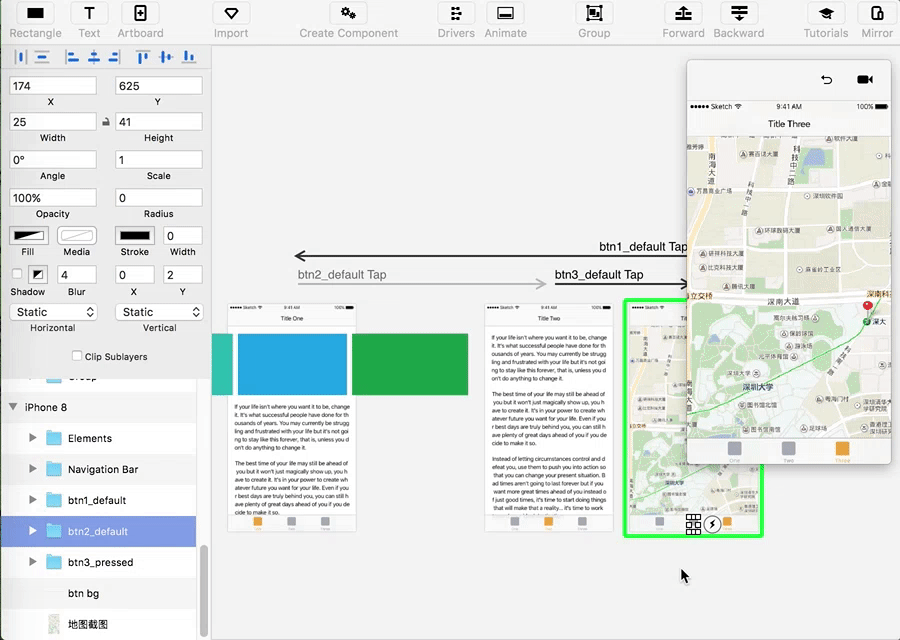The height and width of the screenshot is (640, 900).
Task: Click the Y position field
Action: click(x=159, y=86)
